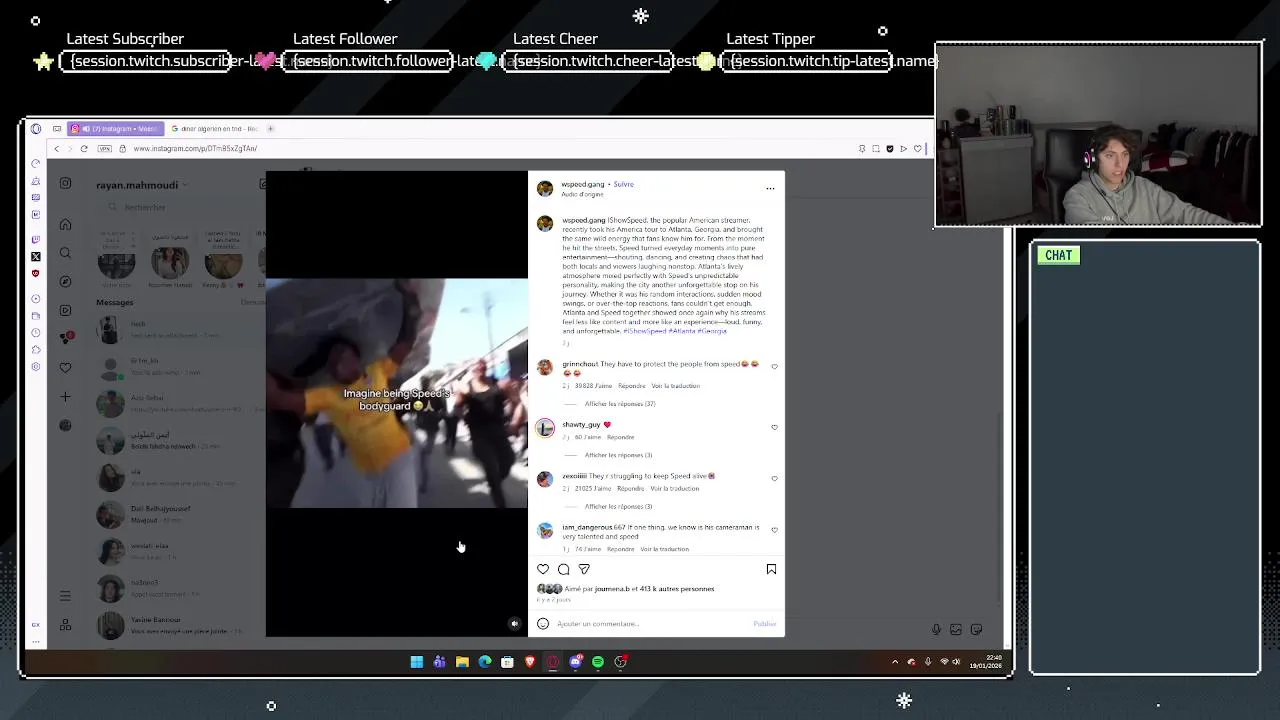
Task: Open the emoji picker in the comment box
Action: 543,624
